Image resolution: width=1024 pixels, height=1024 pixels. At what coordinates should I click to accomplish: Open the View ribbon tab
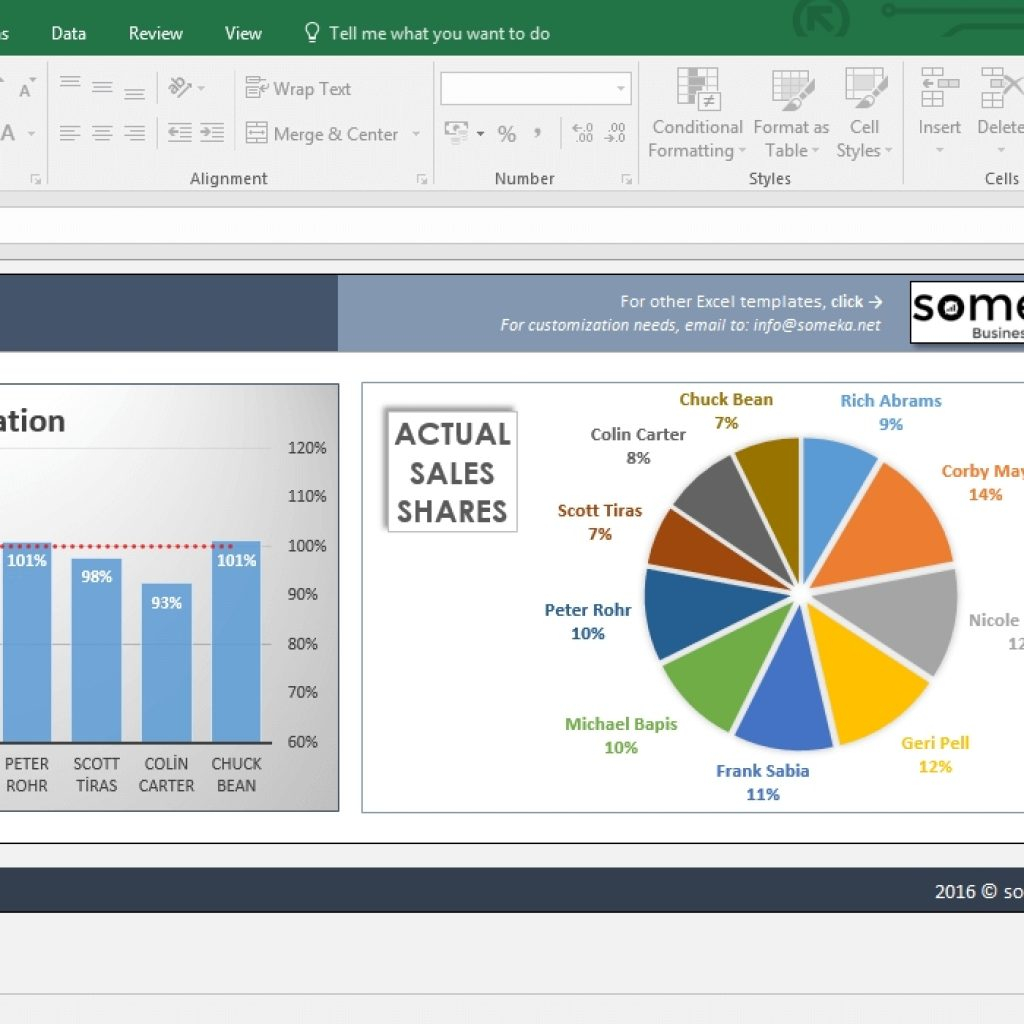pyautogui.click(x=243, y=32)
